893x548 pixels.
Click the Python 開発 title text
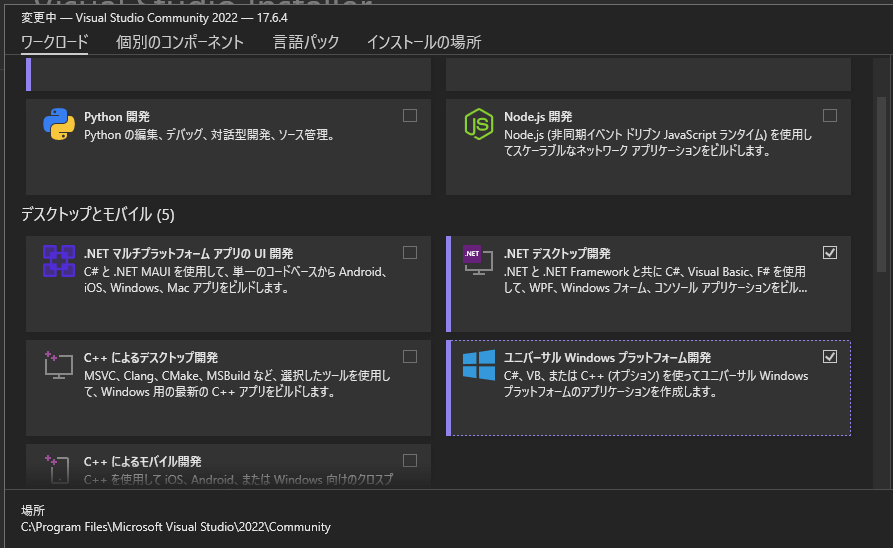(117, 117)
